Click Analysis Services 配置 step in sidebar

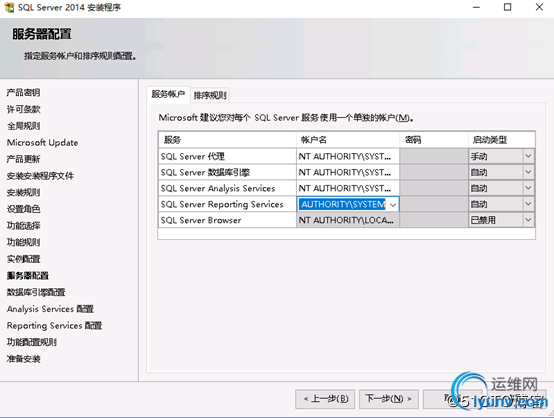pos(50,309)
